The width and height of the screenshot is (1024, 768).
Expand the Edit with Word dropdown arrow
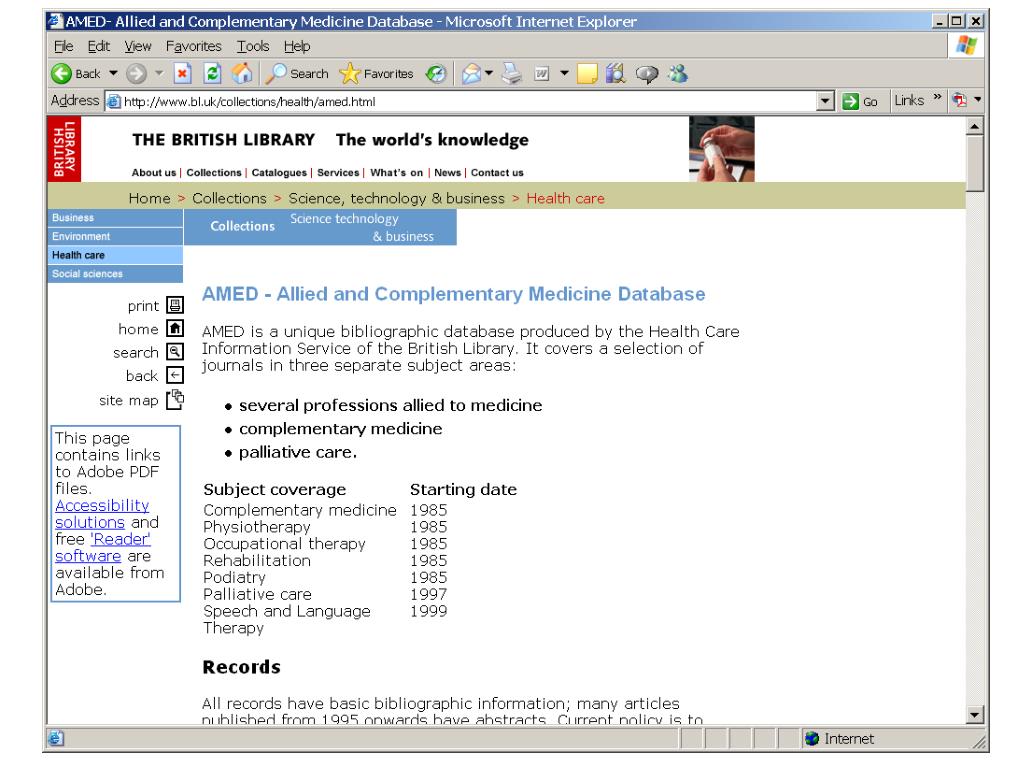point(564,73)
